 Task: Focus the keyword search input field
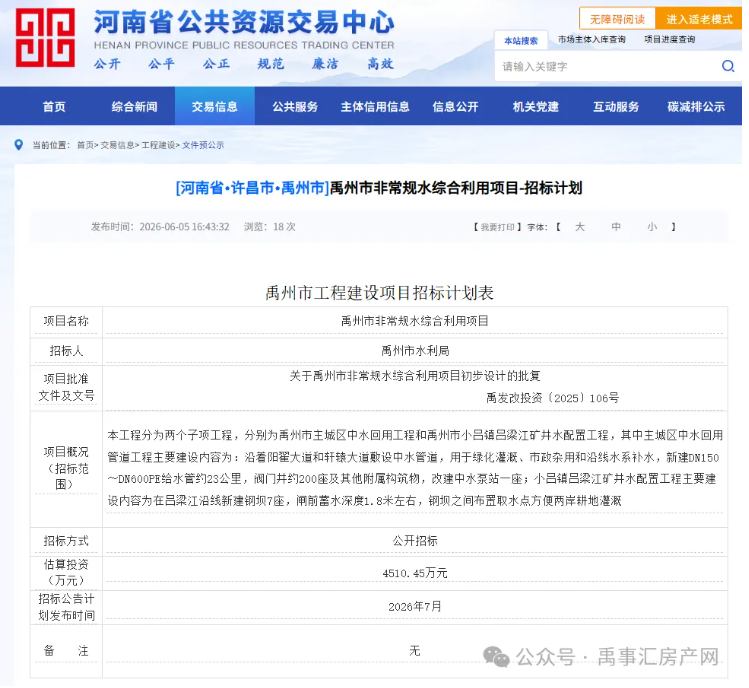(607, 66)
